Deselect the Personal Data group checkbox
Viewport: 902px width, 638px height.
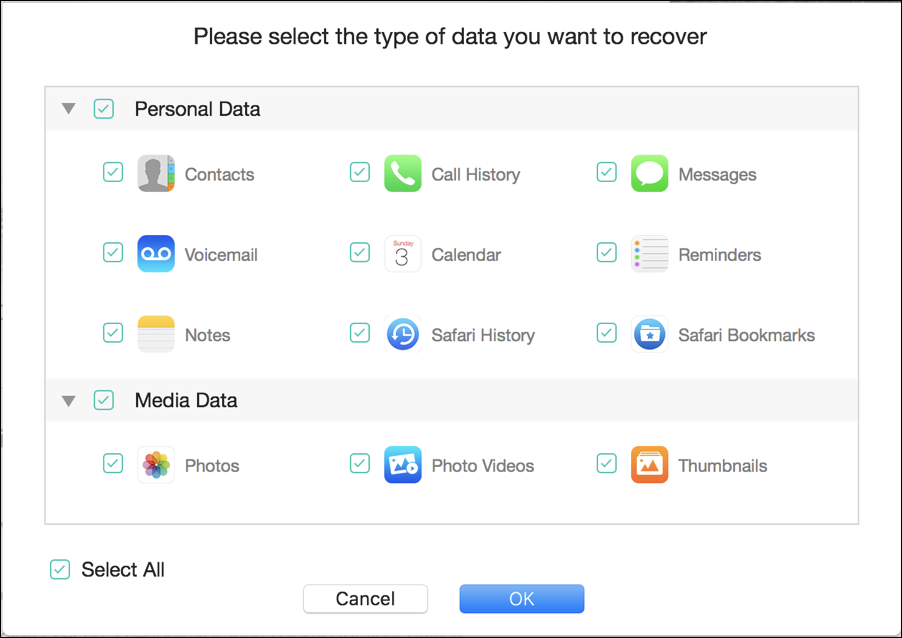coord(104,109)
